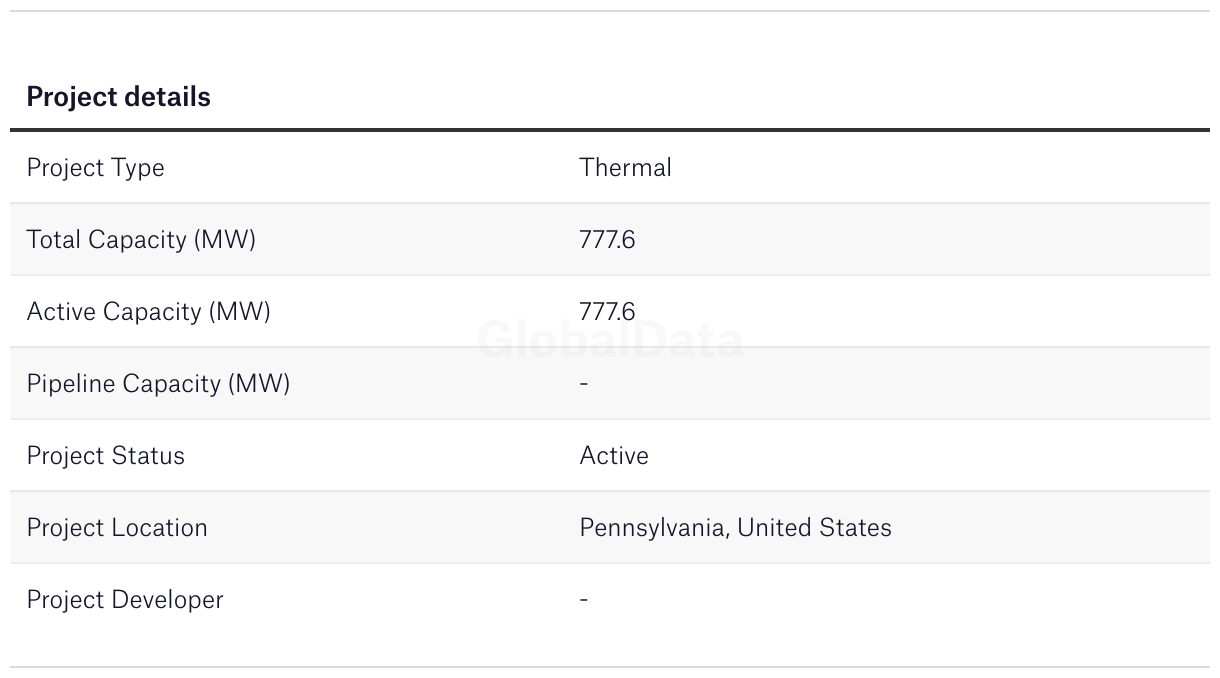Image resolution: width=1220 pixels, height=678 pixels.
Task: Click the GlobalData watermark text
Action: 610,340
